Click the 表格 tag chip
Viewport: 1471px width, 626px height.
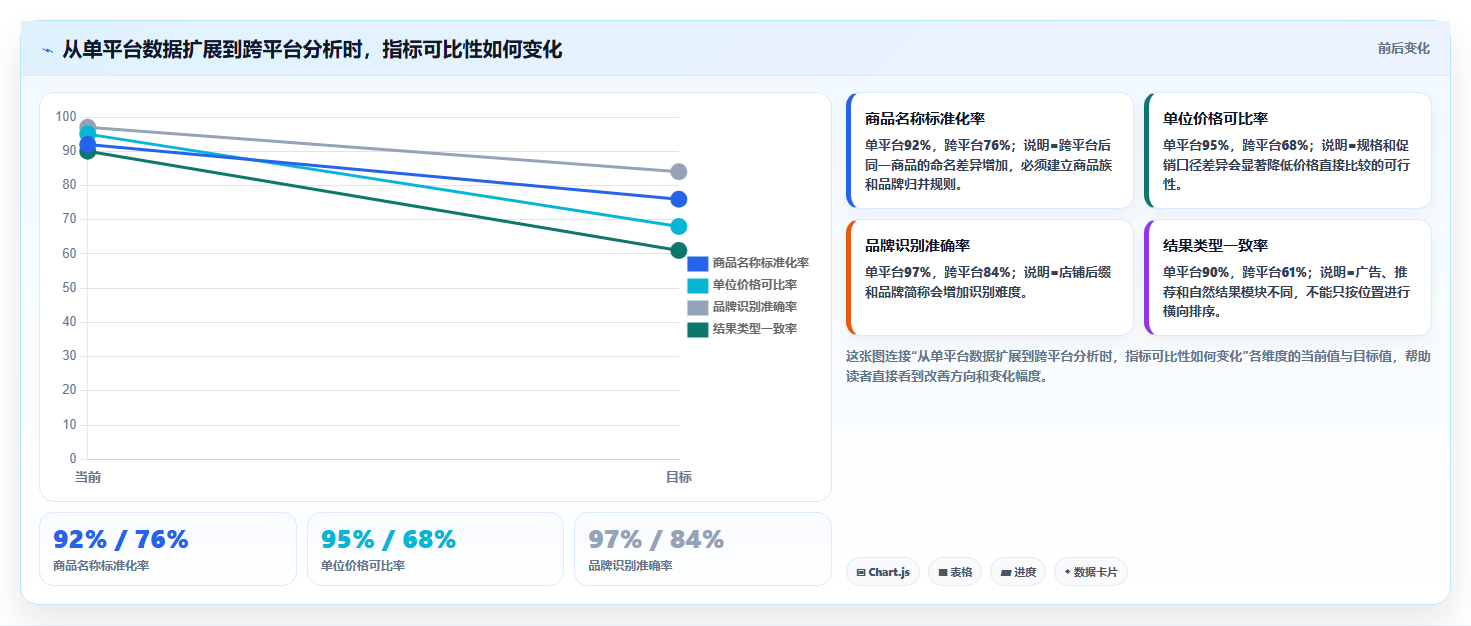tap(955, 572)
